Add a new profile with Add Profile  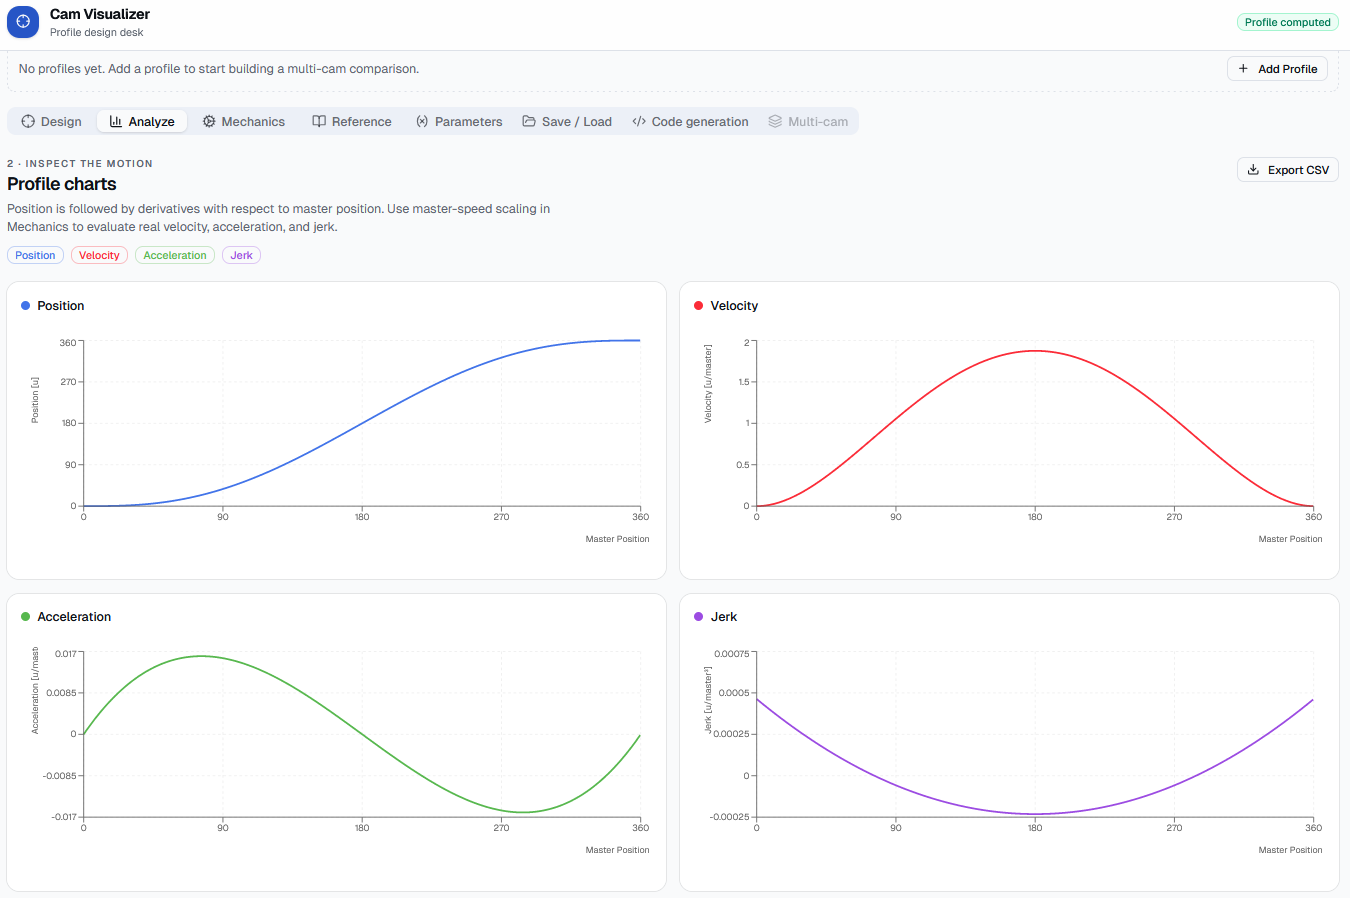click(x=1277, y=69)
